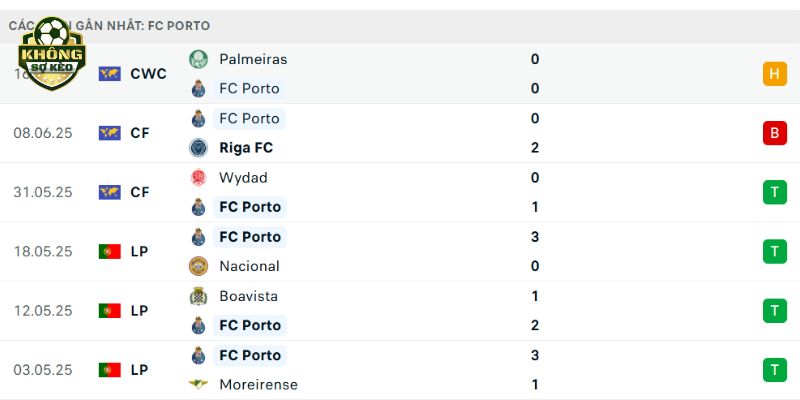Open the Nacional team name link
The width and height of the screenshot is (800, 400).
click(x=249, y=266)
